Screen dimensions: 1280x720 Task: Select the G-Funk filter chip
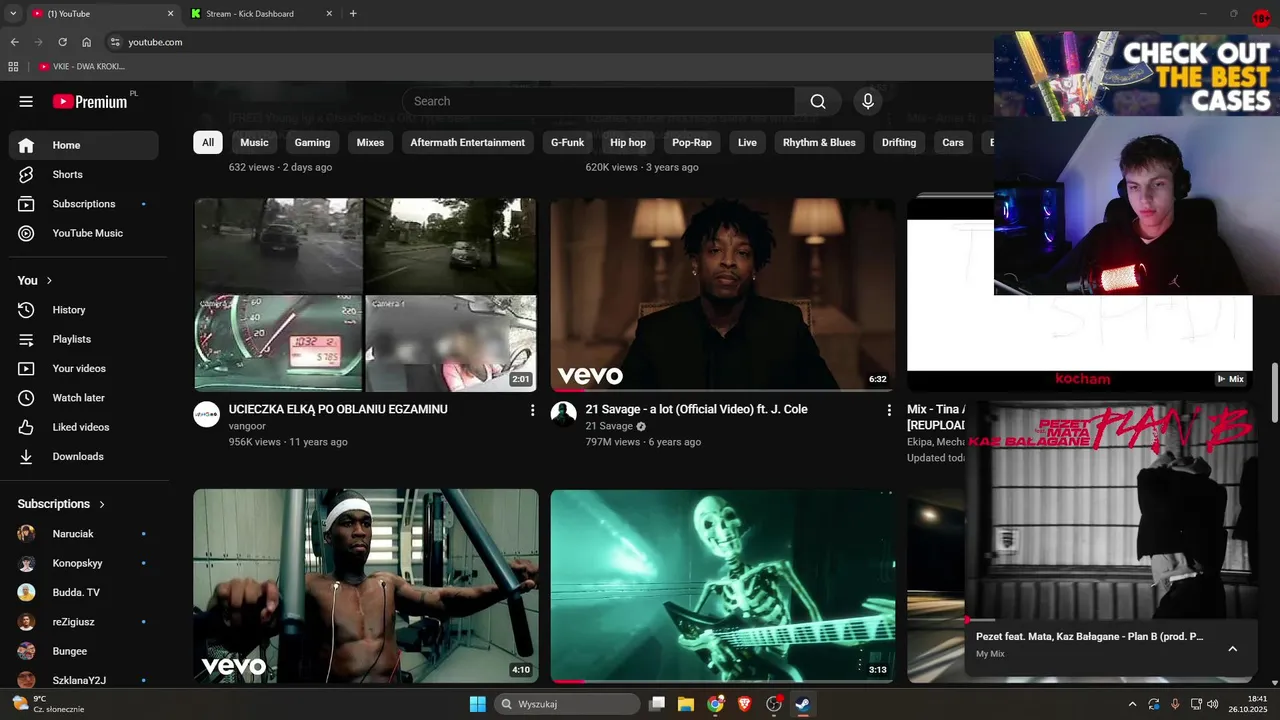coord(567,143)
